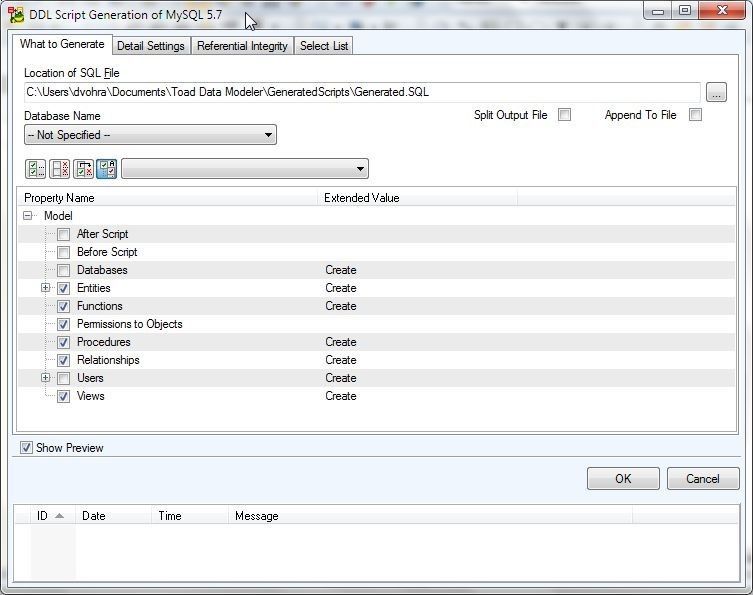
Task: Uncheck the Views checkbox
Action: coord(63,396)
